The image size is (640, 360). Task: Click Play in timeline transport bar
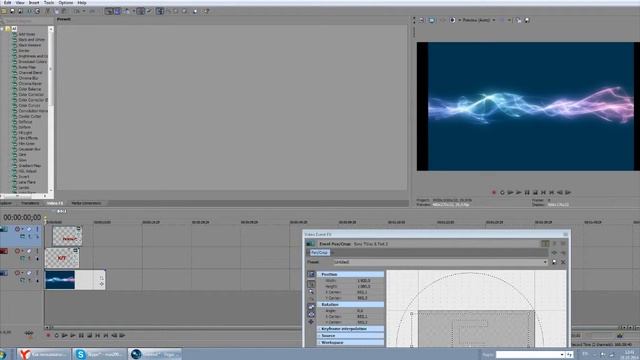tap(73, 336)
